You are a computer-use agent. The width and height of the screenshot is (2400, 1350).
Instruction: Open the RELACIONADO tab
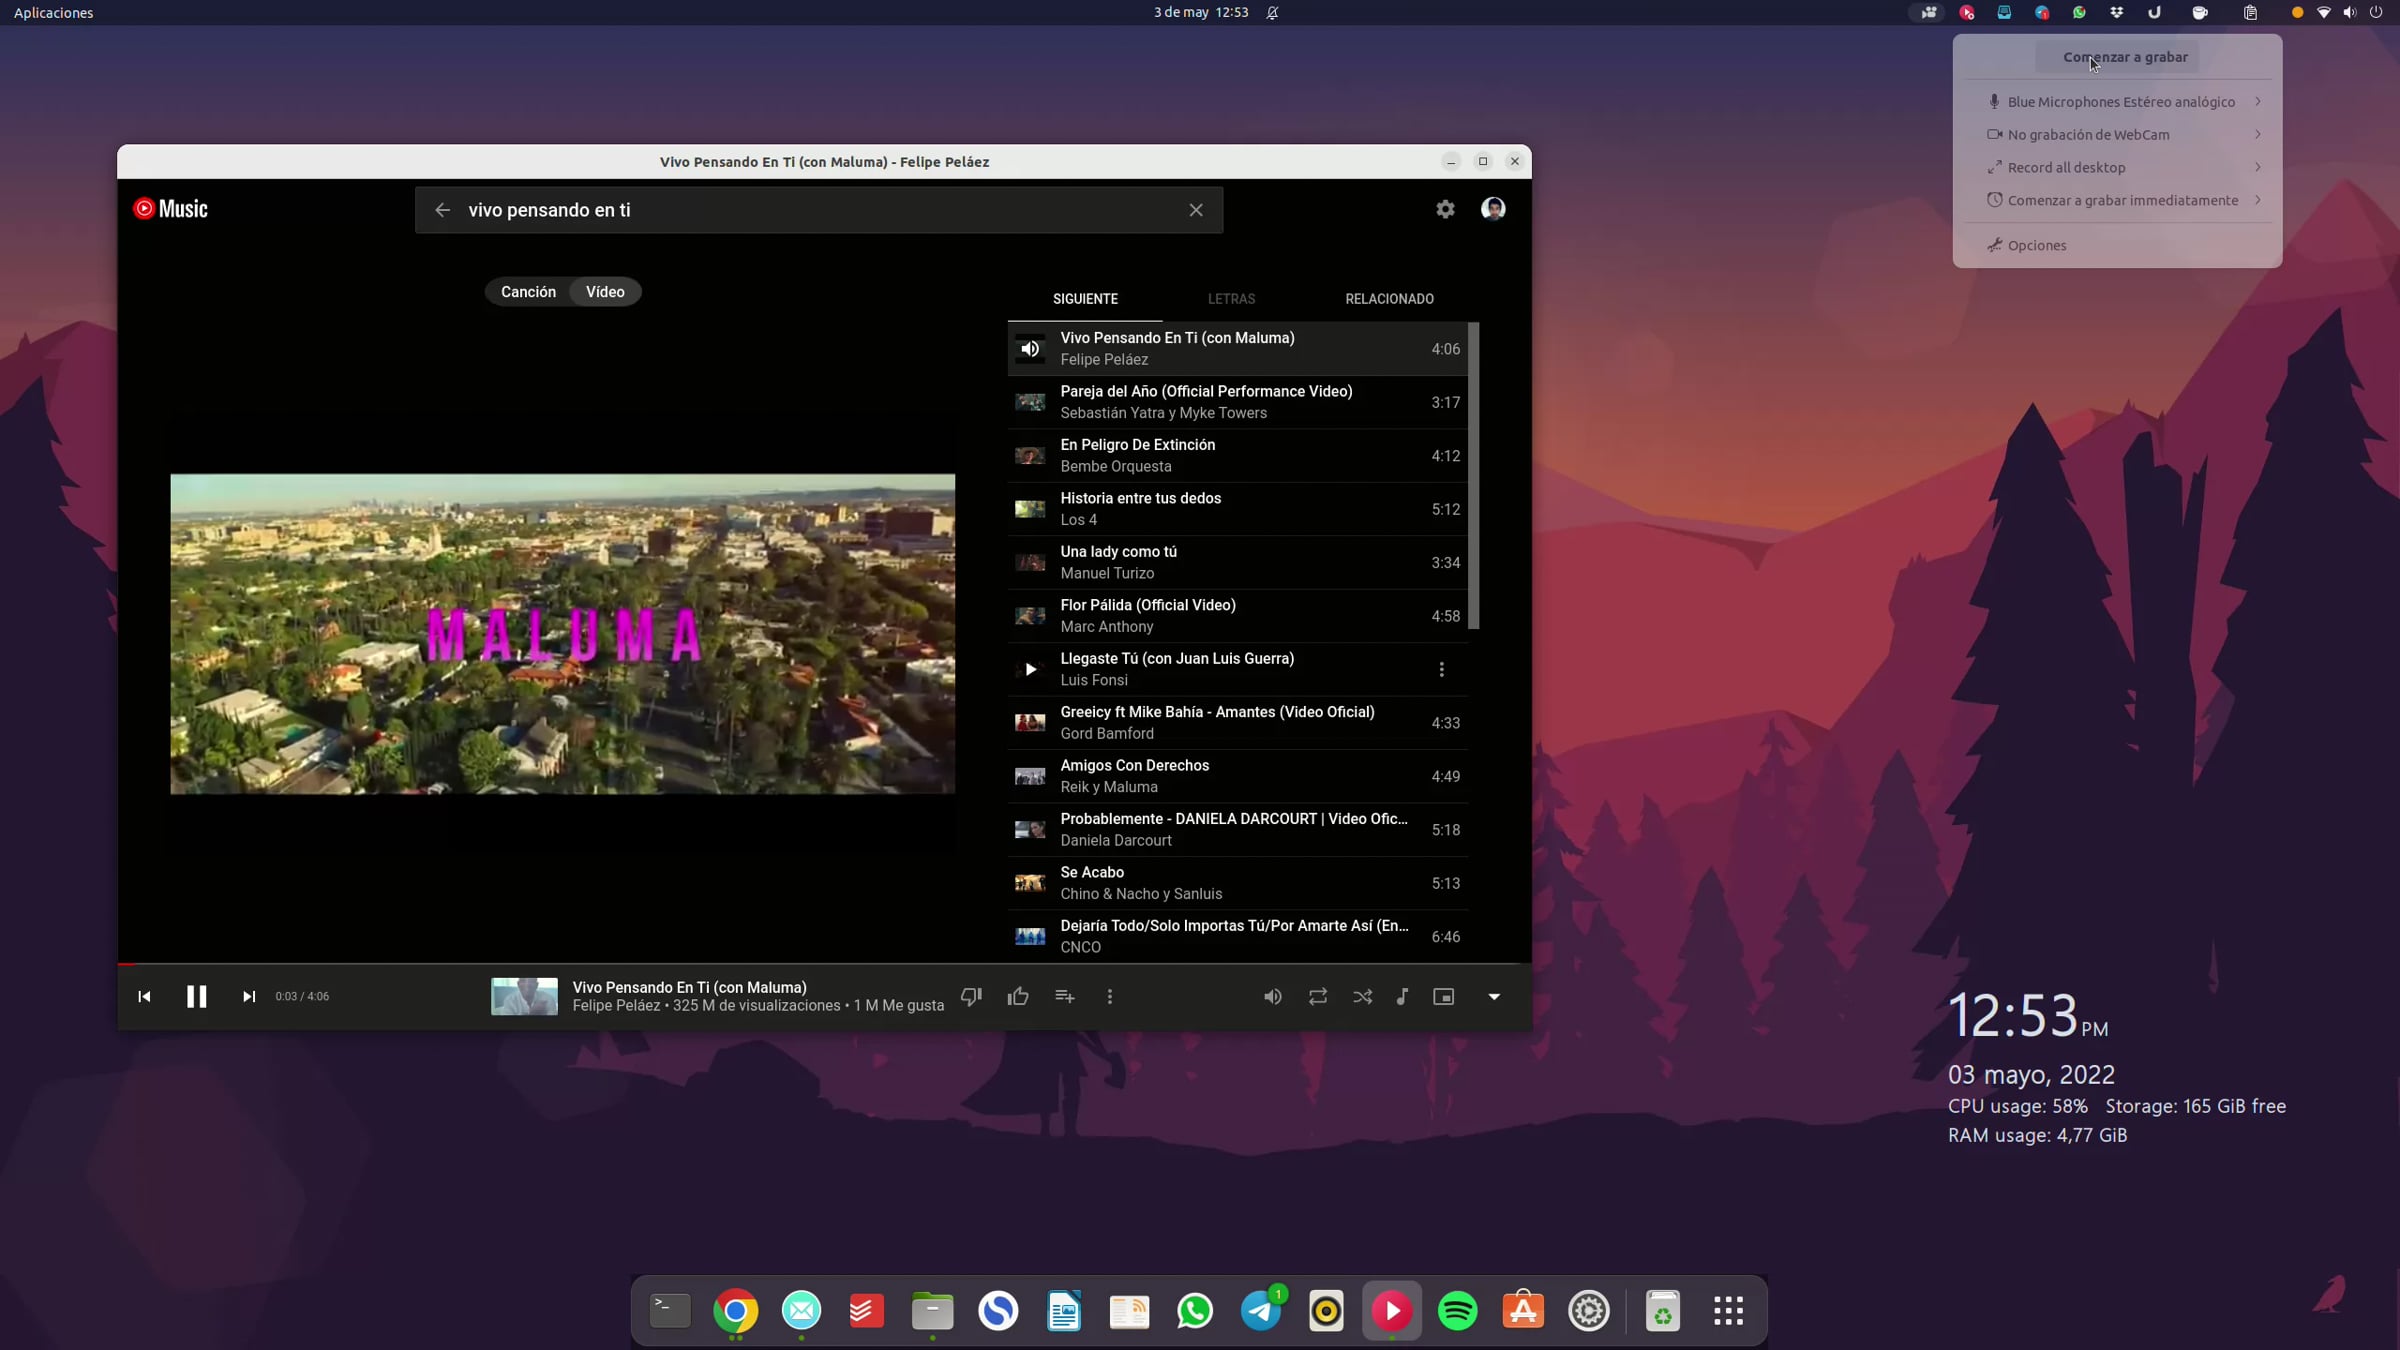pos(1389,299)
